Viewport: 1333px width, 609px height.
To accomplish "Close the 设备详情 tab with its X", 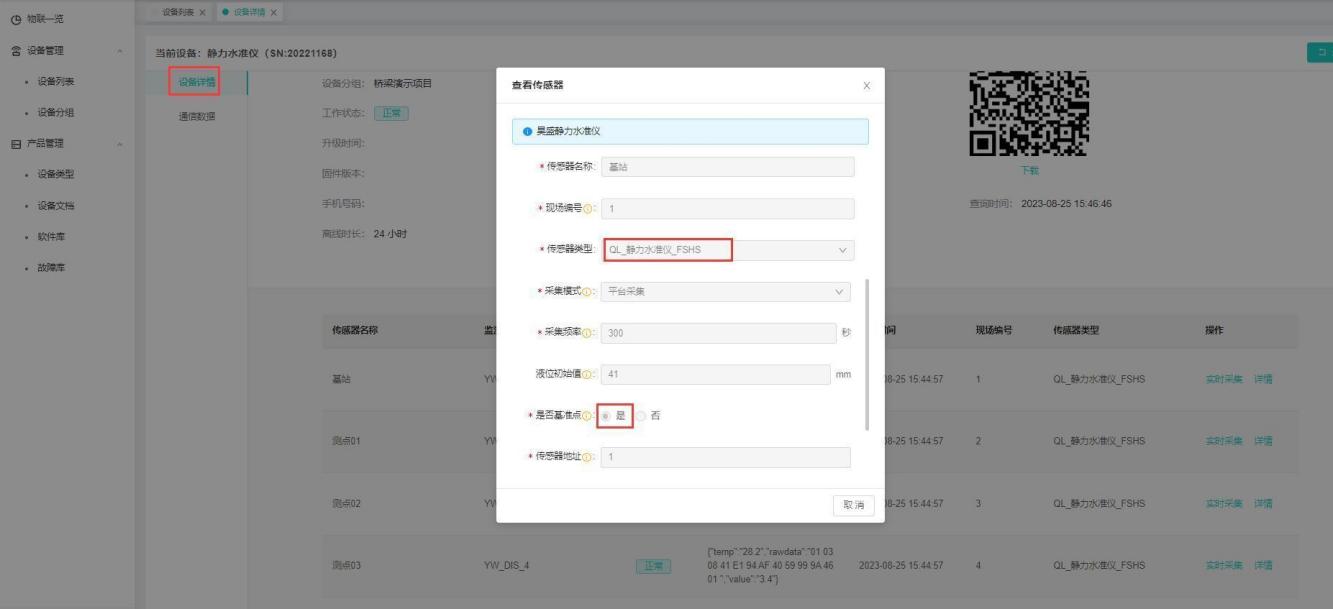I will [274, 11].
